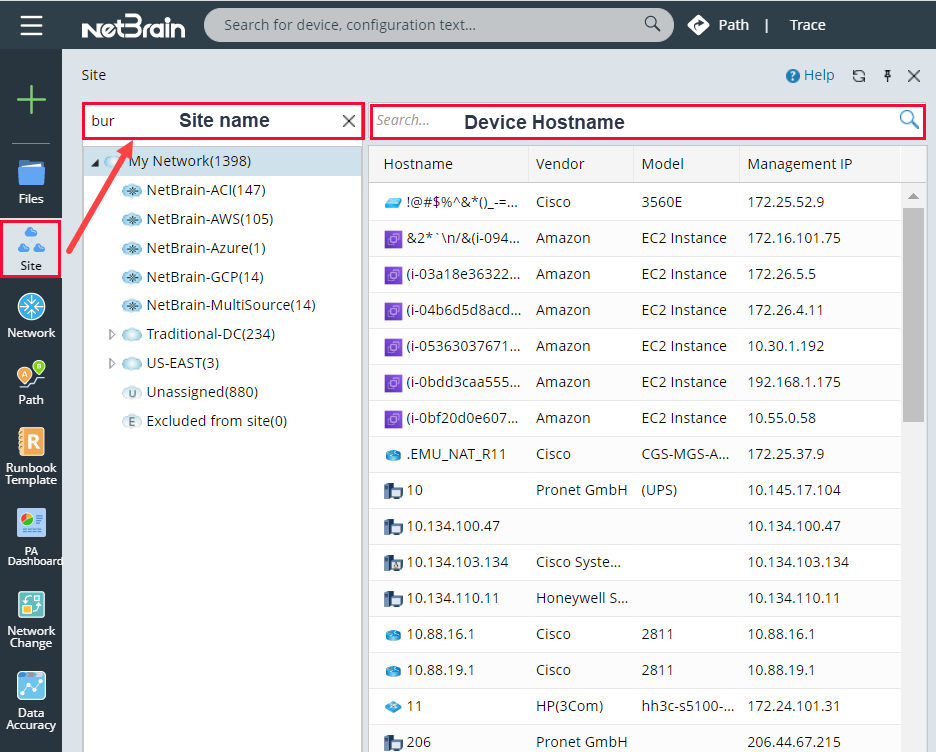Clear the 'bur' site name search
Image resolution: width=936 pixels, height=752 pixels.
(347, 121)
